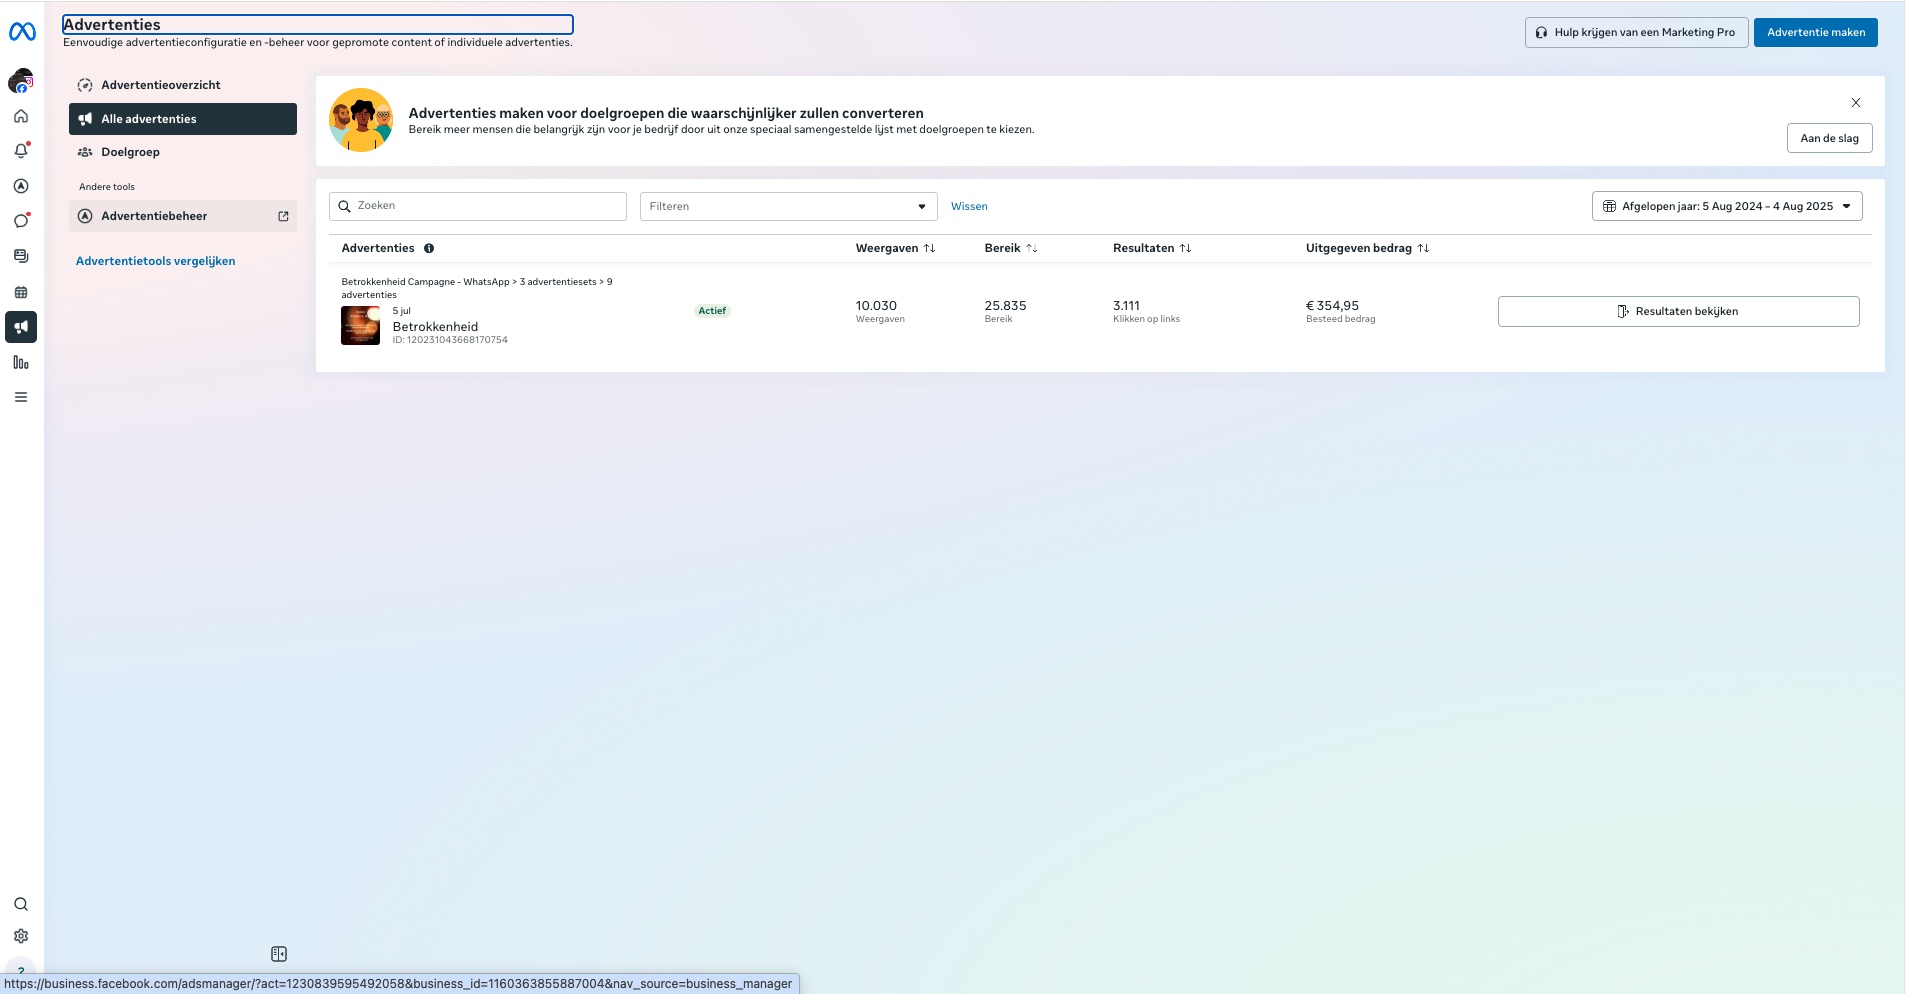Viewport: 1906px width, 994px height.
Task: Open the Insights bar chart icon
Action: pyautogui.click(x=21, y=362)
